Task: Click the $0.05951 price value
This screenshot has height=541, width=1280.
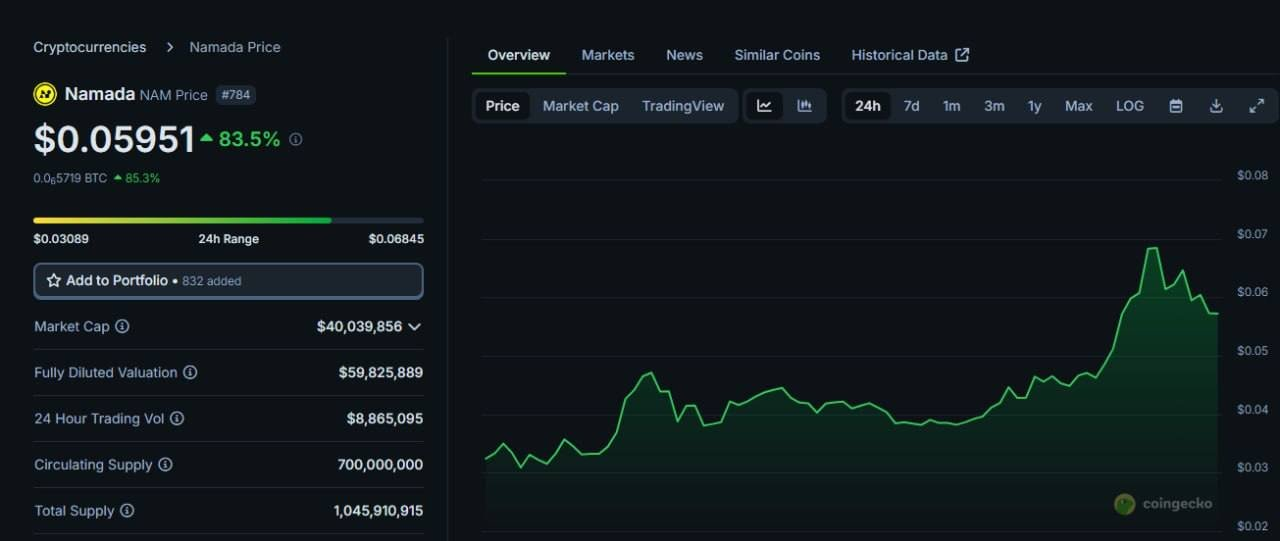Action: (x=114, y=140)
